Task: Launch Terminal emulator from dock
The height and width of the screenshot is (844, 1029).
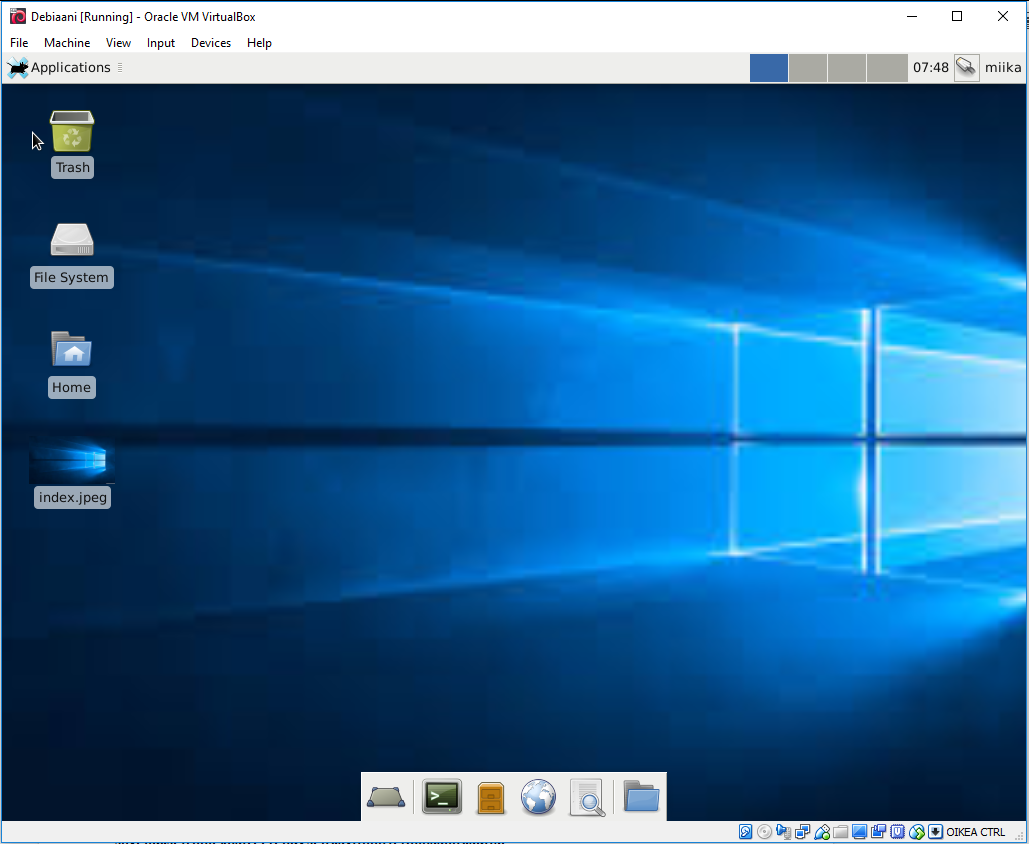Action: click(x=442, y=797)
